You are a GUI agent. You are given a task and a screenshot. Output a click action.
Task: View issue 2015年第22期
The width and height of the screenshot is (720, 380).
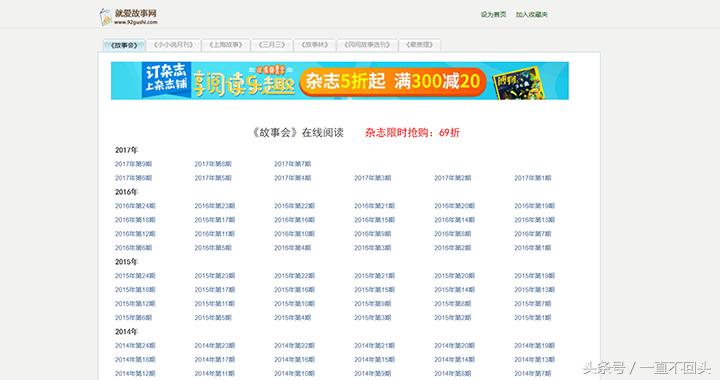(294, 276)
